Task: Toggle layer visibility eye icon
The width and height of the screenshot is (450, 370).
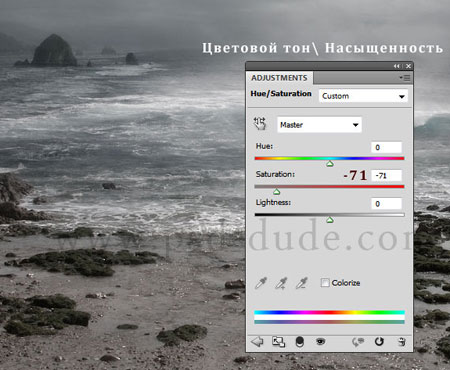Action: (x=320, y=341)
